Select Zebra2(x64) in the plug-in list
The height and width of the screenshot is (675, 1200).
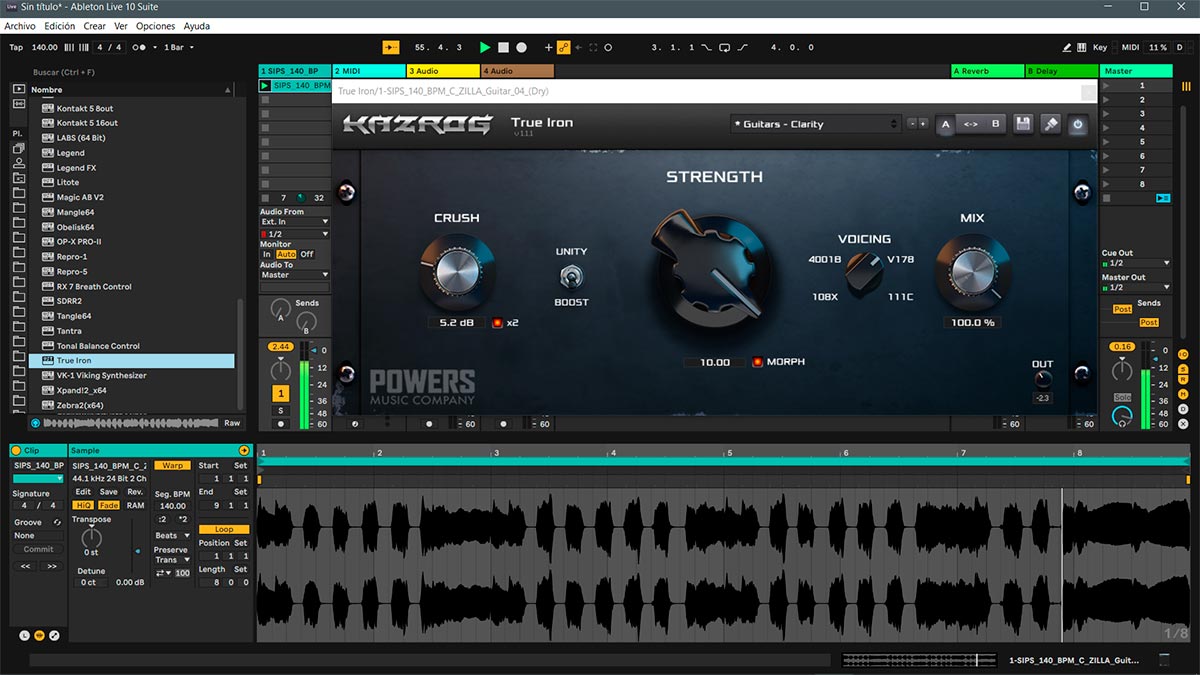point(132,405)
